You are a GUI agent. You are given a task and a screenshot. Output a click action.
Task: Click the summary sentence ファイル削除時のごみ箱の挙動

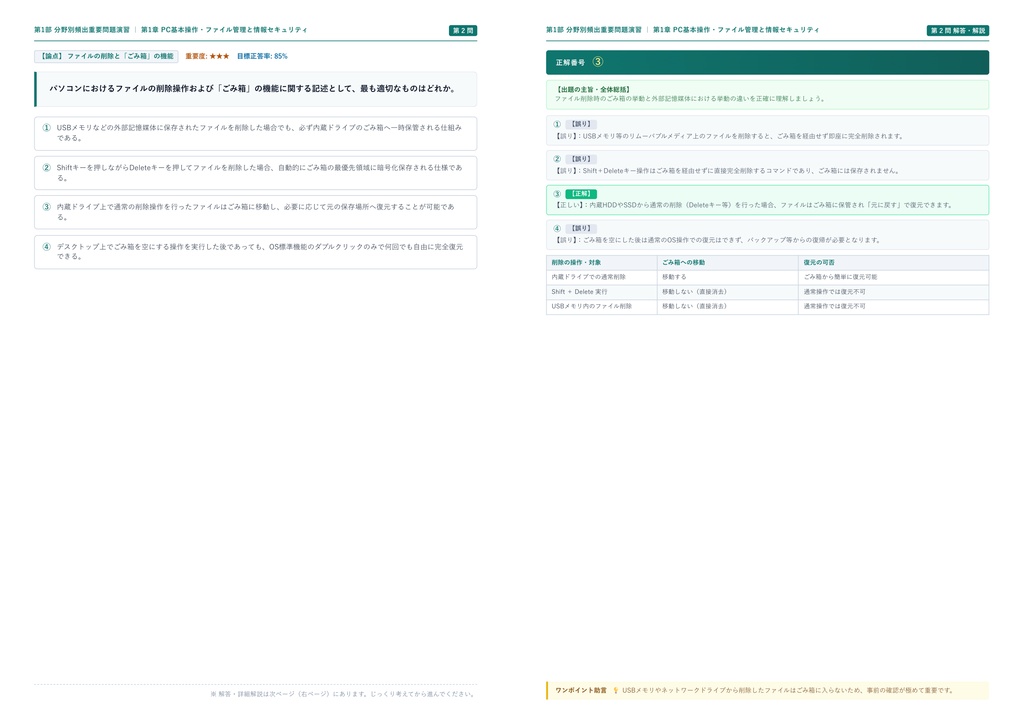[x=691, y=99]
